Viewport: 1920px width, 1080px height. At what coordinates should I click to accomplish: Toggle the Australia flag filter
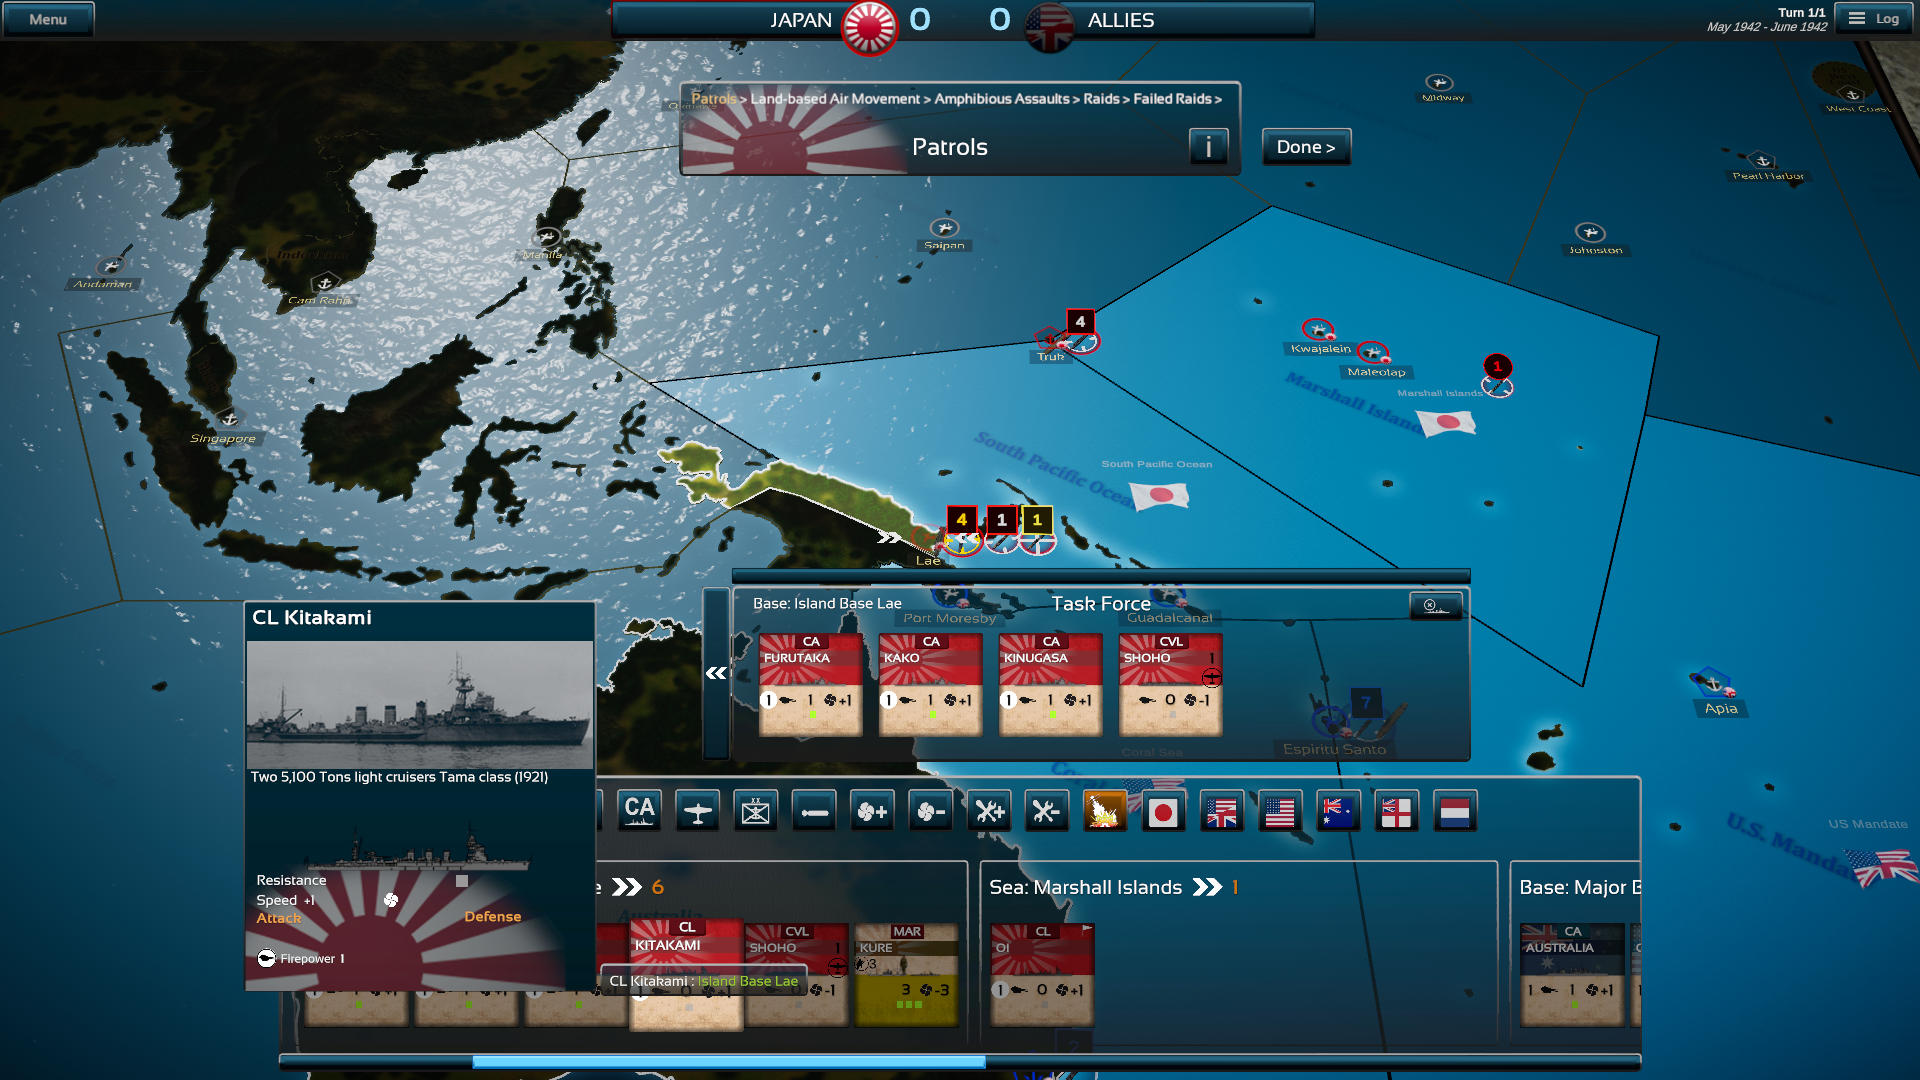click(x=1337, y=811)
